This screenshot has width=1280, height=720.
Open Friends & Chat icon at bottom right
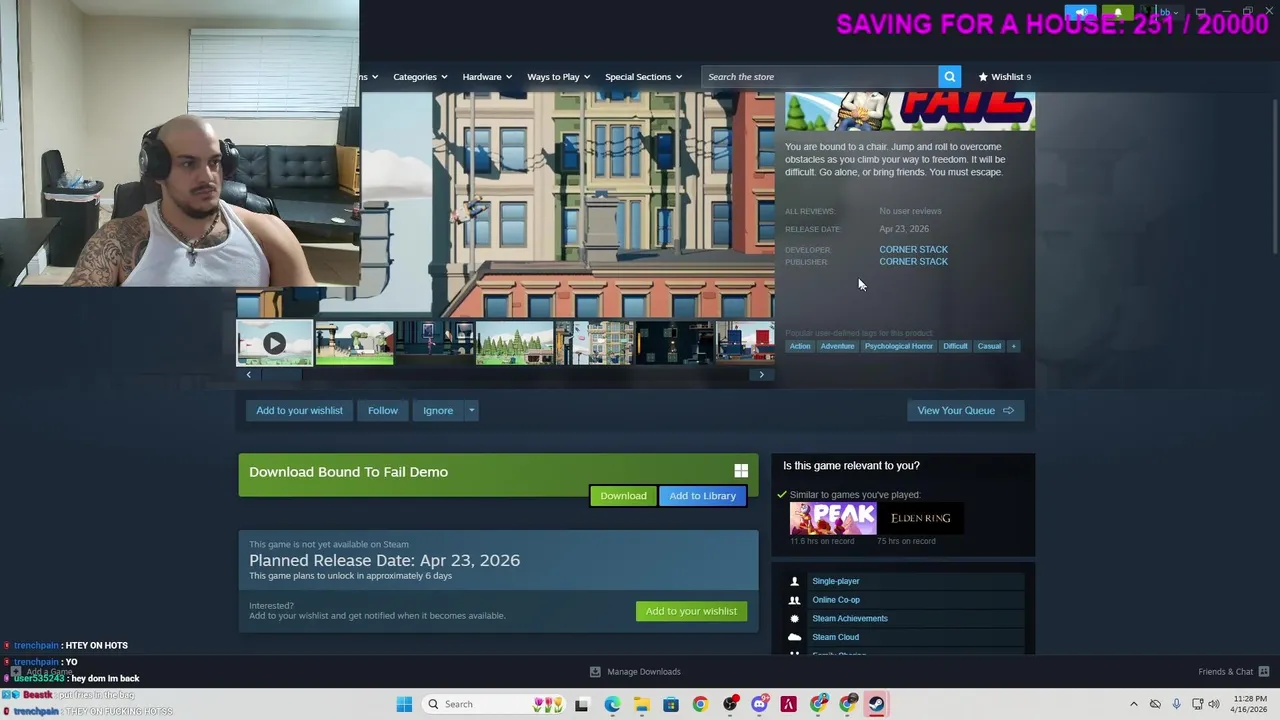click(1264, 672)
